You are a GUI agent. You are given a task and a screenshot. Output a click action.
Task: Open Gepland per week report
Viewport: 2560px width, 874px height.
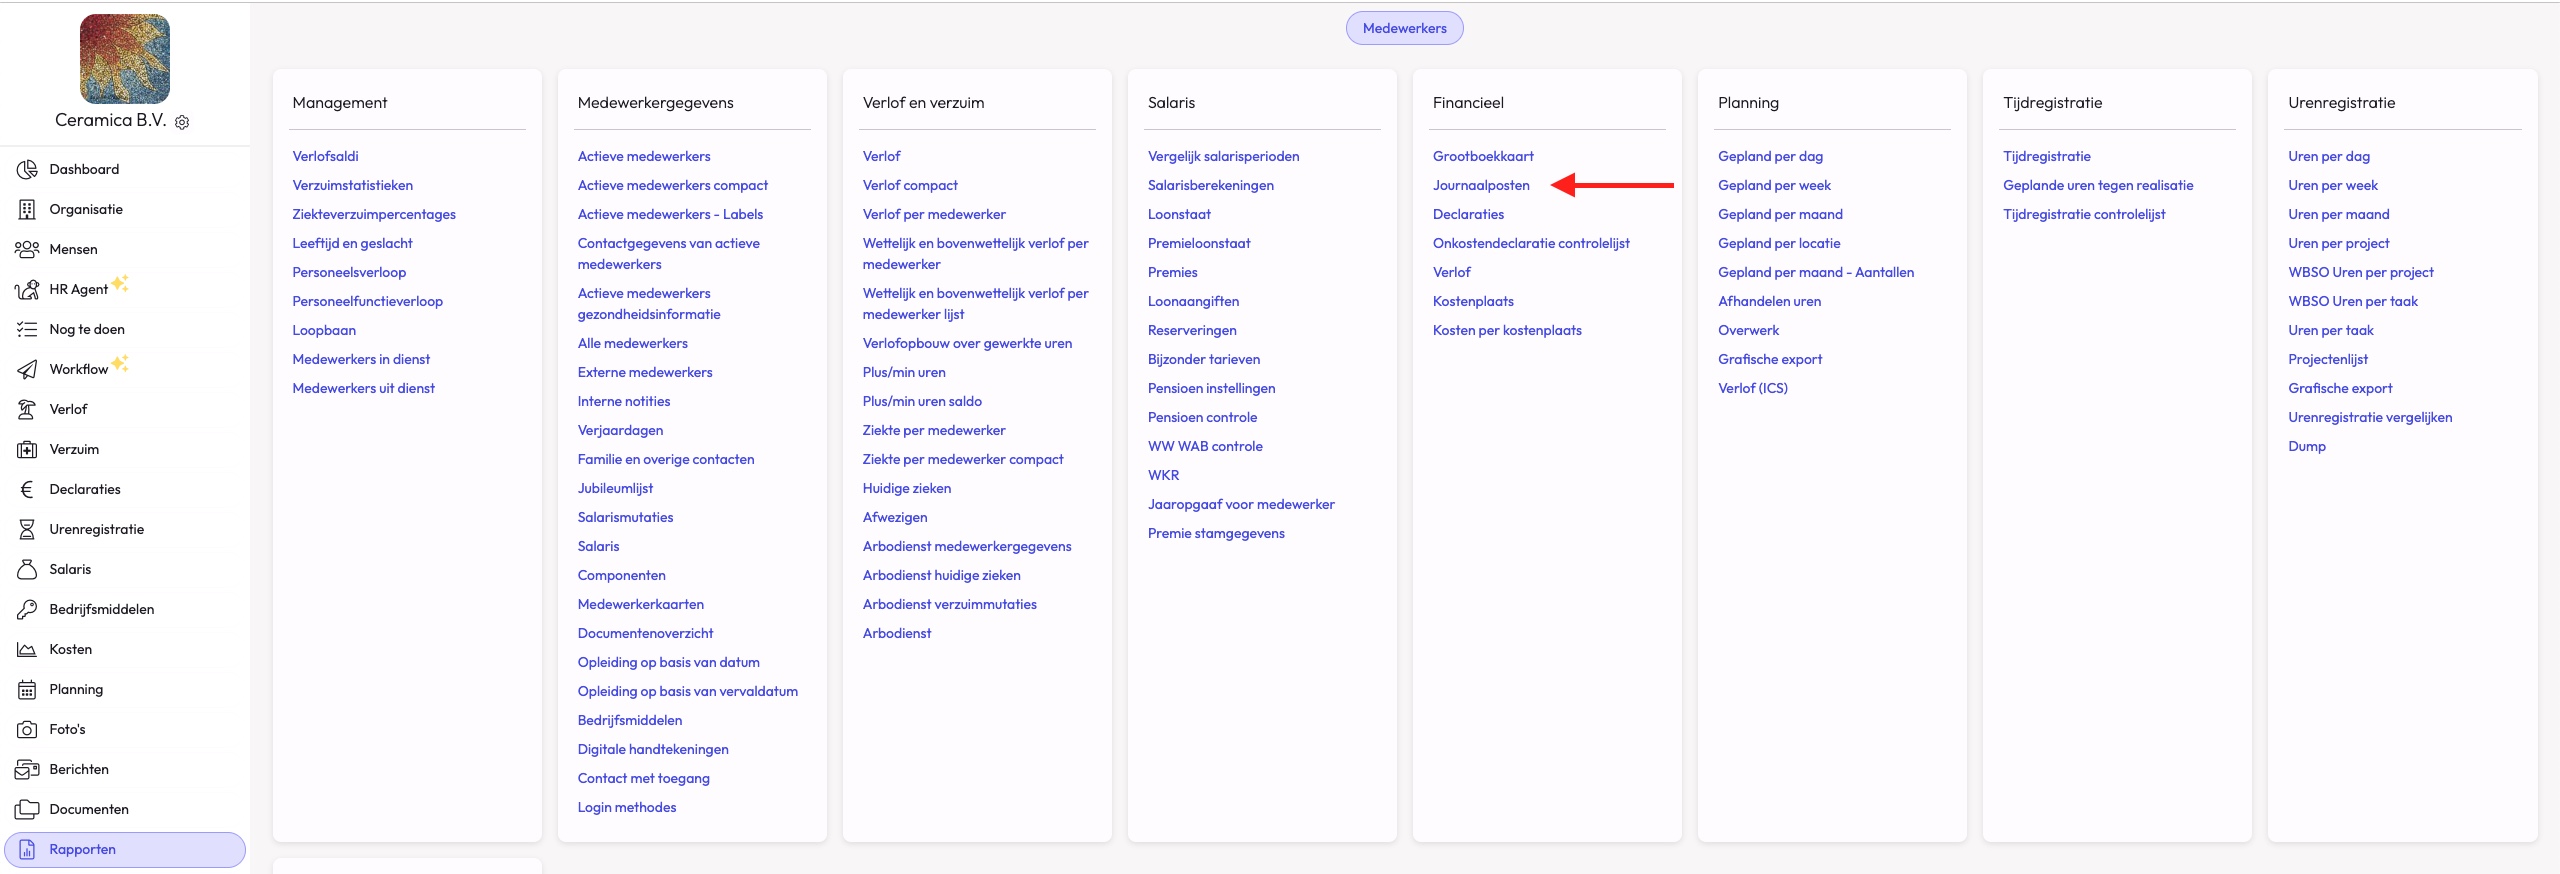pos(1774,185)
